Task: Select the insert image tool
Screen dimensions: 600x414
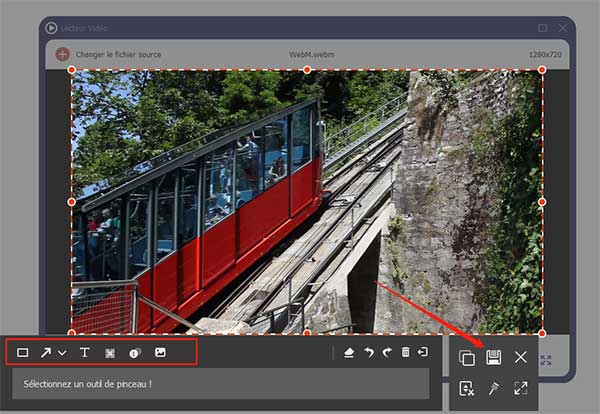Action: (159, 352)
